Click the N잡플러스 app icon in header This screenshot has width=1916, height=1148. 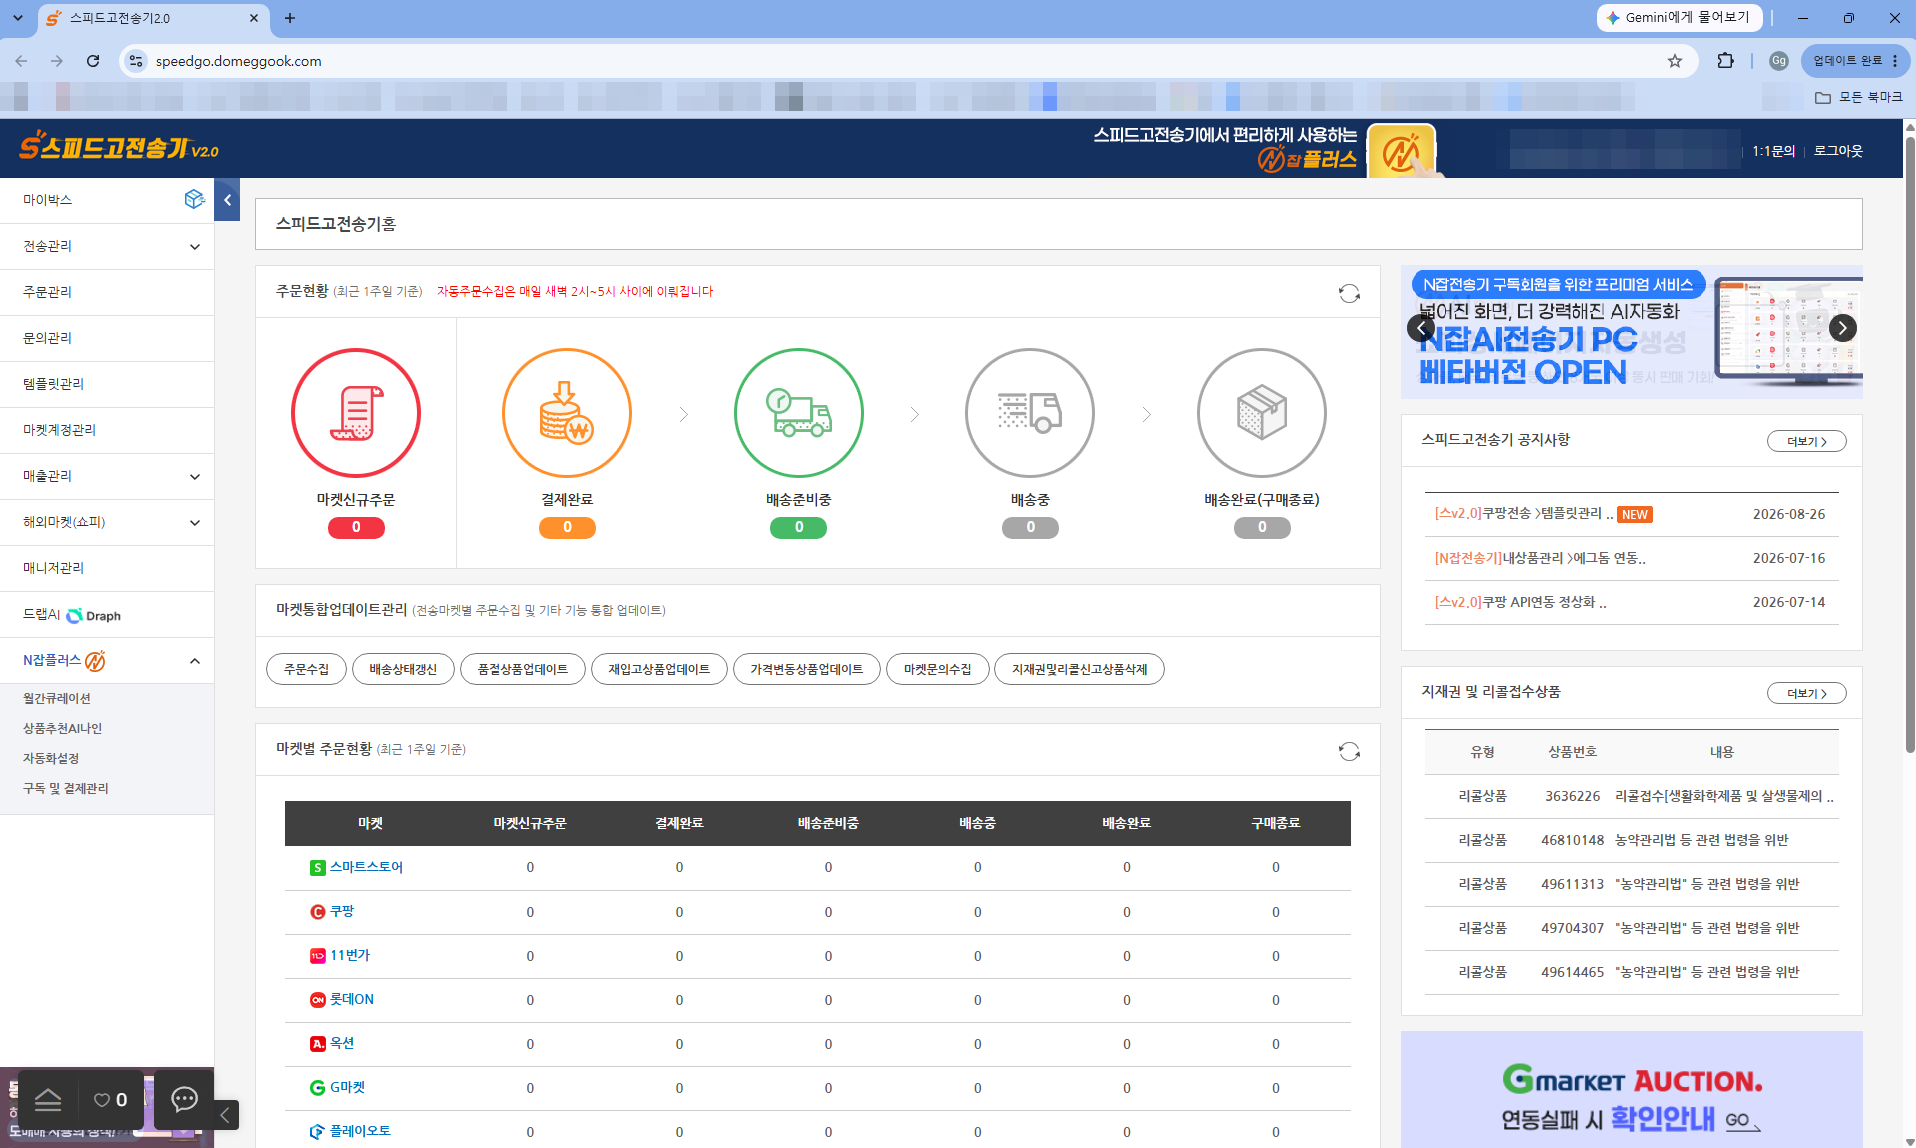click(x=1401, y=151)
